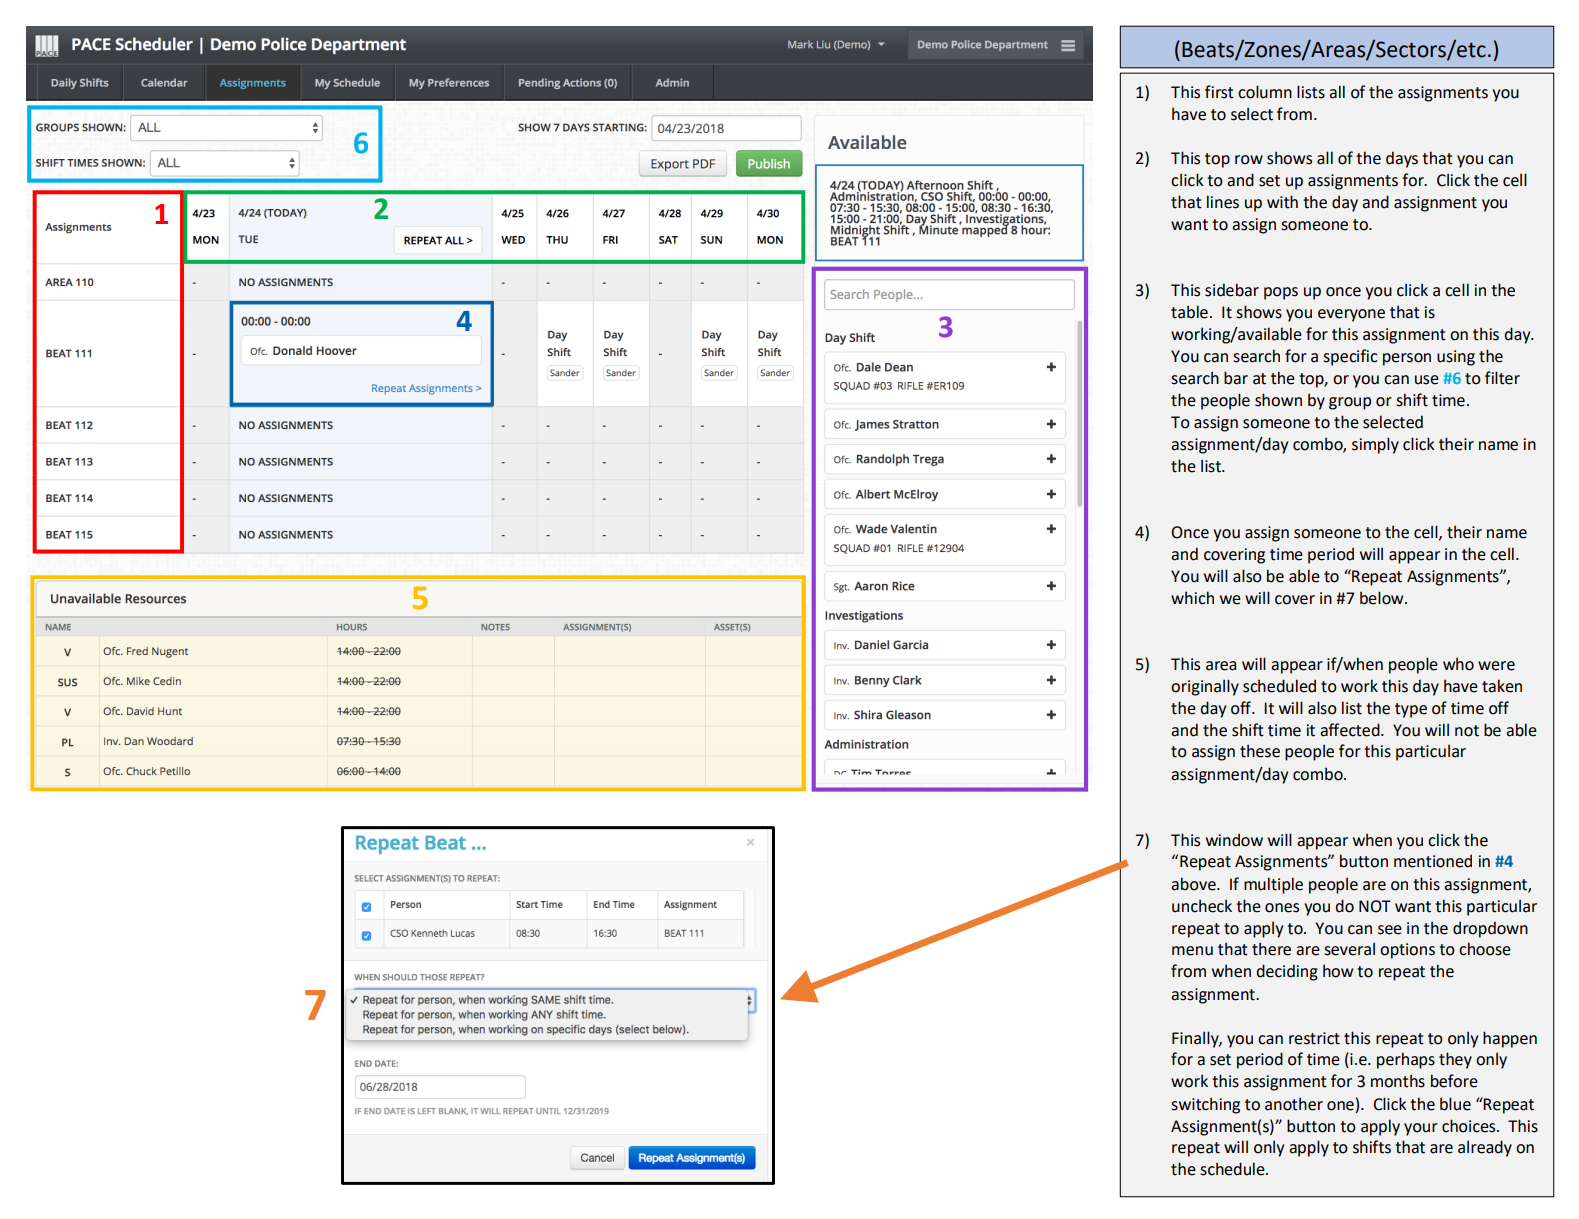Viewport: 1579px width, 1219px height.
Task: Add Ofc. Dale Dean with plus icon
Action: [1051, 367]
